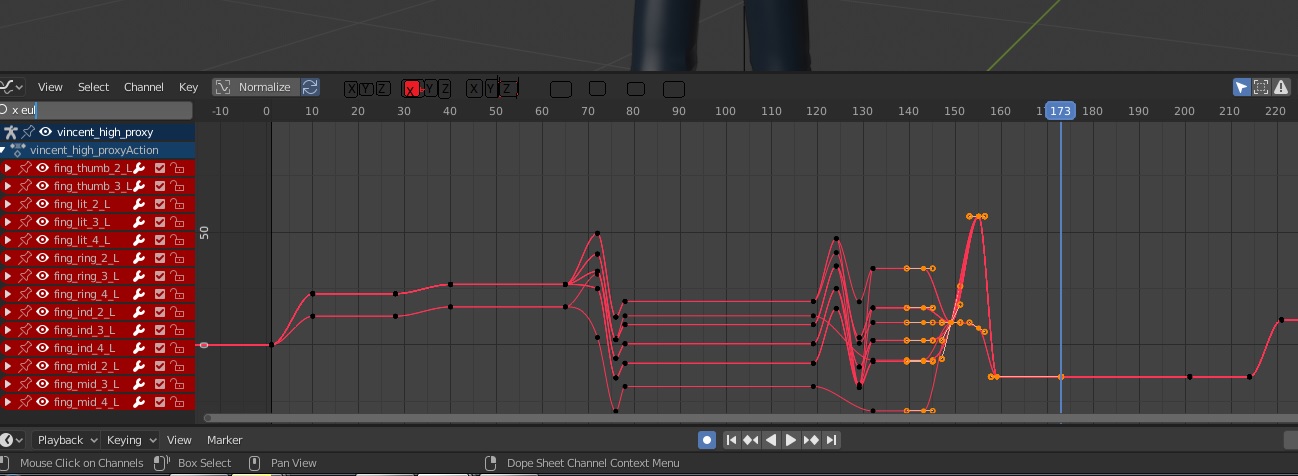The image size is (1298, 476).
Task: Expand the fing_ring_3_L channel group
Action: point(8,276)
